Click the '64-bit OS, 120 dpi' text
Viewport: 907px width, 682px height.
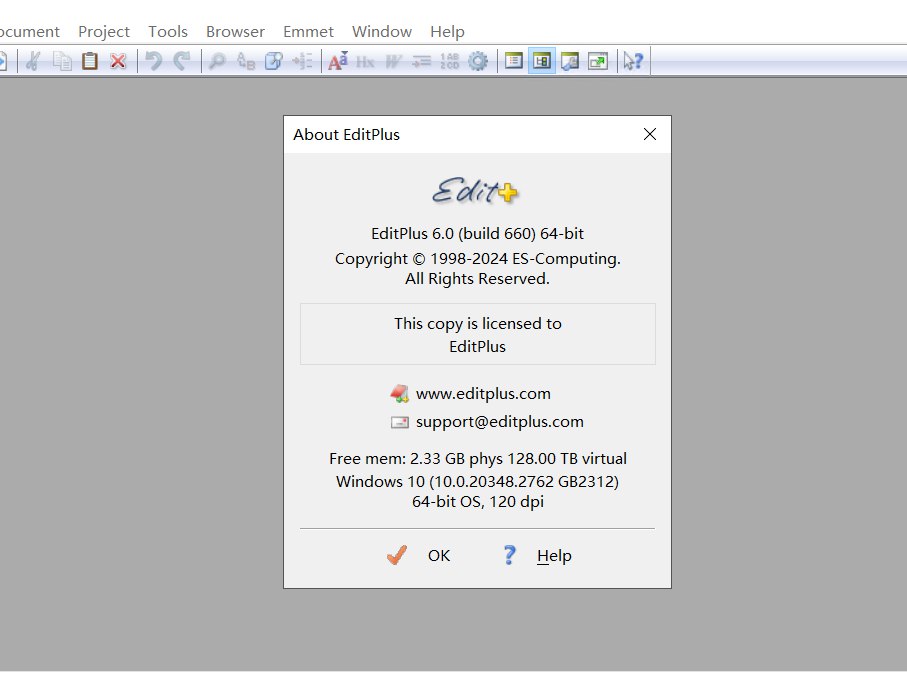click(x=478, y=502)
